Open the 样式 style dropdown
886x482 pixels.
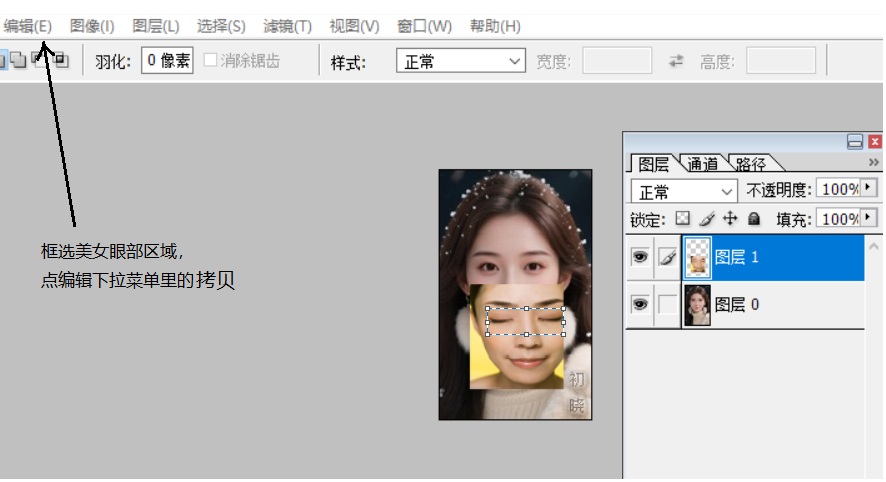point(461,61)
